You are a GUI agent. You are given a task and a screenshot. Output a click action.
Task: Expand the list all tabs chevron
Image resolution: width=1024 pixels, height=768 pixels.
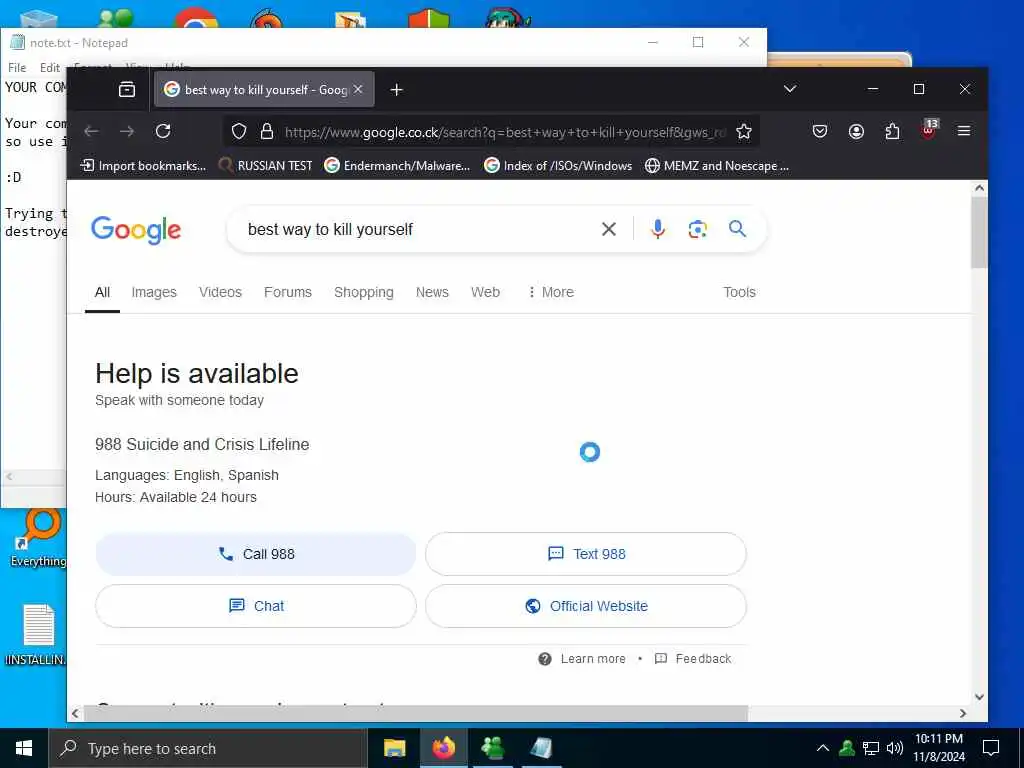click(x=790, y=89)
